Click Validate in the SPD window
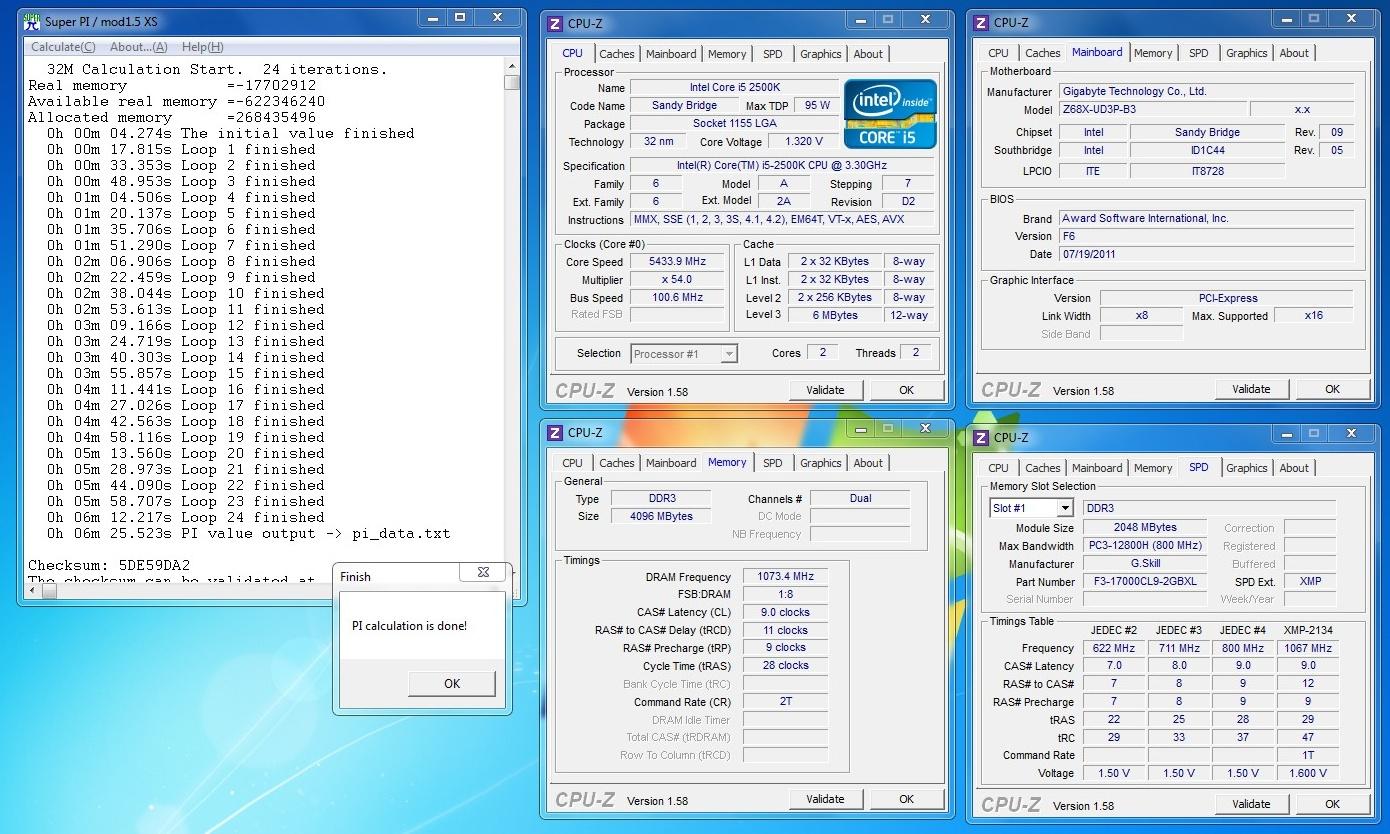The width and height of the screenshot is (1390, 834). pyautogui.click(x=1251, y=804)
